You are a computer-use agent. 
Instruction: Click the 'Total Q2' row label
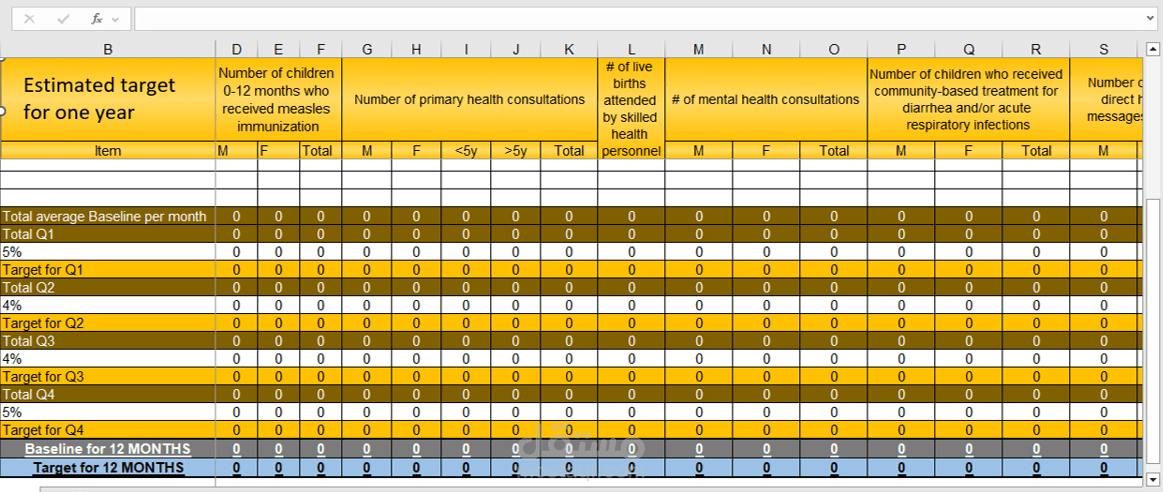click(x=108, y=288)
